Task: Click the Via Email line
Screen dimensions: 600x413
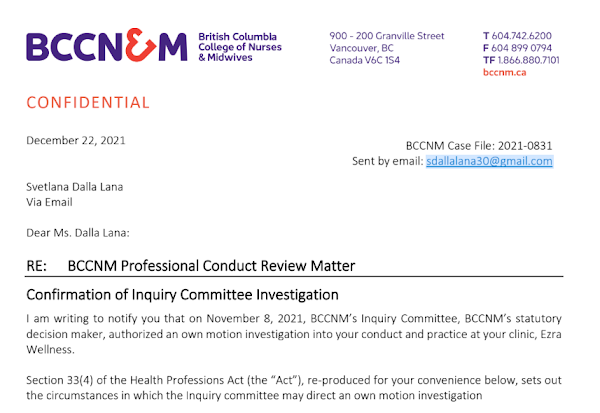Action: [x=49, y=201]
